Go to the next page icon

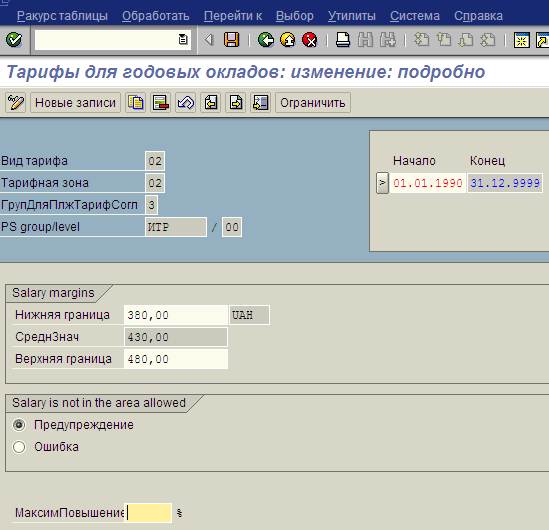pyautogui.click(x=466, y=40)
